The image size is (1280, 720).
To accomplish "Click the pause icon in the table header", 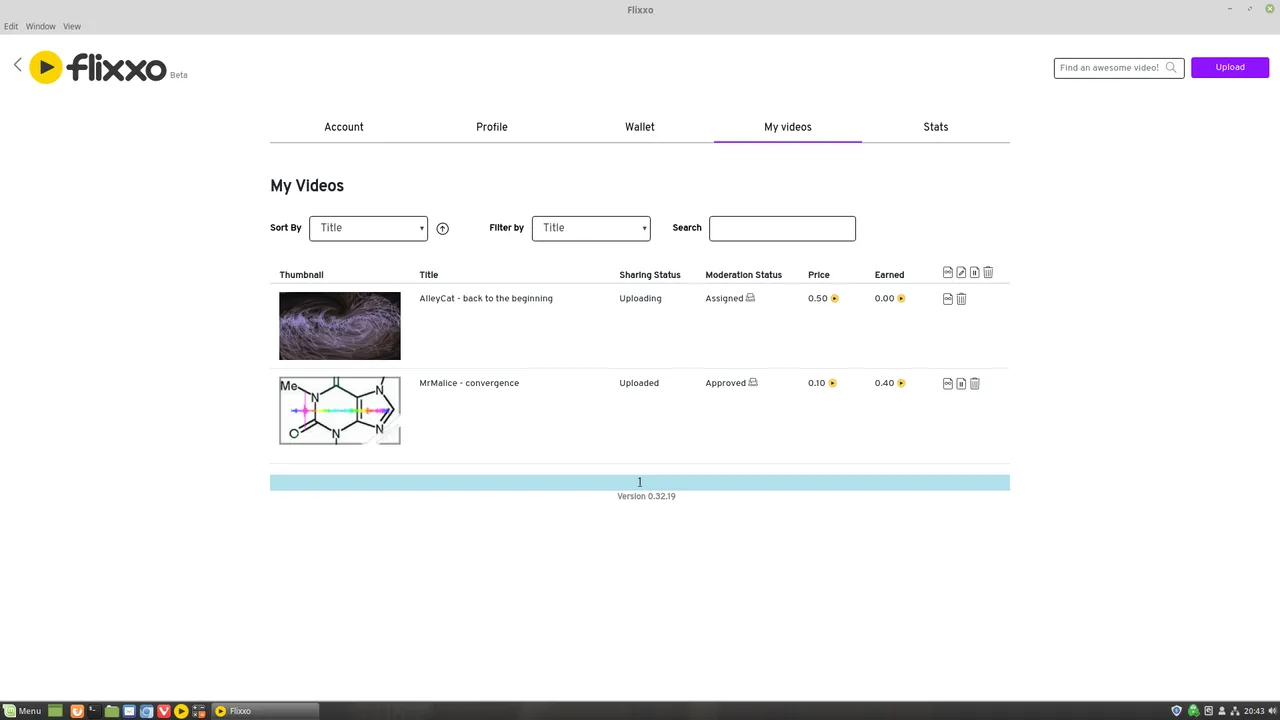I will point(974,272).
